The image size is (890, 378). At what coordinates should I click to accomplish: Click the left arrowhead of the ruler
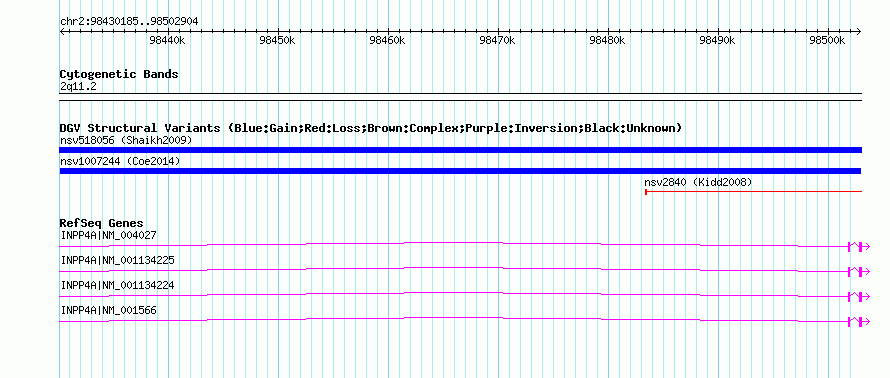click(62, 31)
